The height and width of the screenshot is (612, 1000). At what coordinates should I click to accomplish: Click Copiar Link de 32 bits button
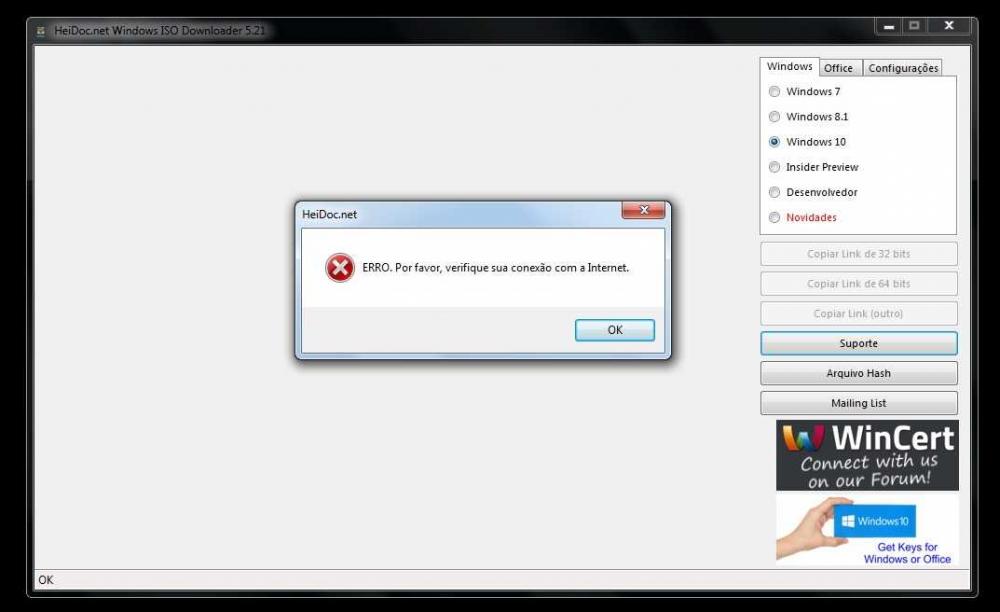858,254
